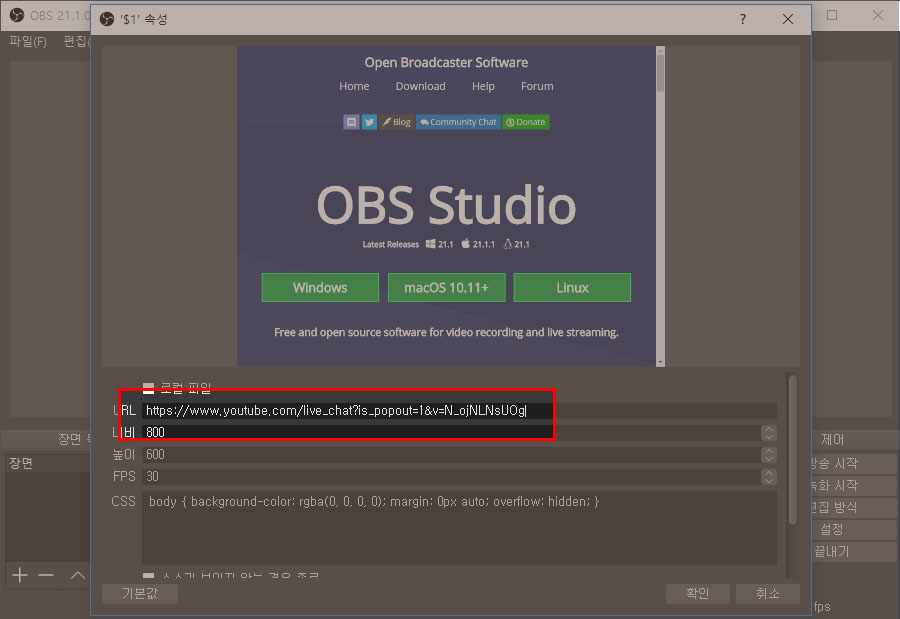The height and width of the screenshot is (619, 900).
Task: Open the Community Chat badge
Action: point(458,122)
